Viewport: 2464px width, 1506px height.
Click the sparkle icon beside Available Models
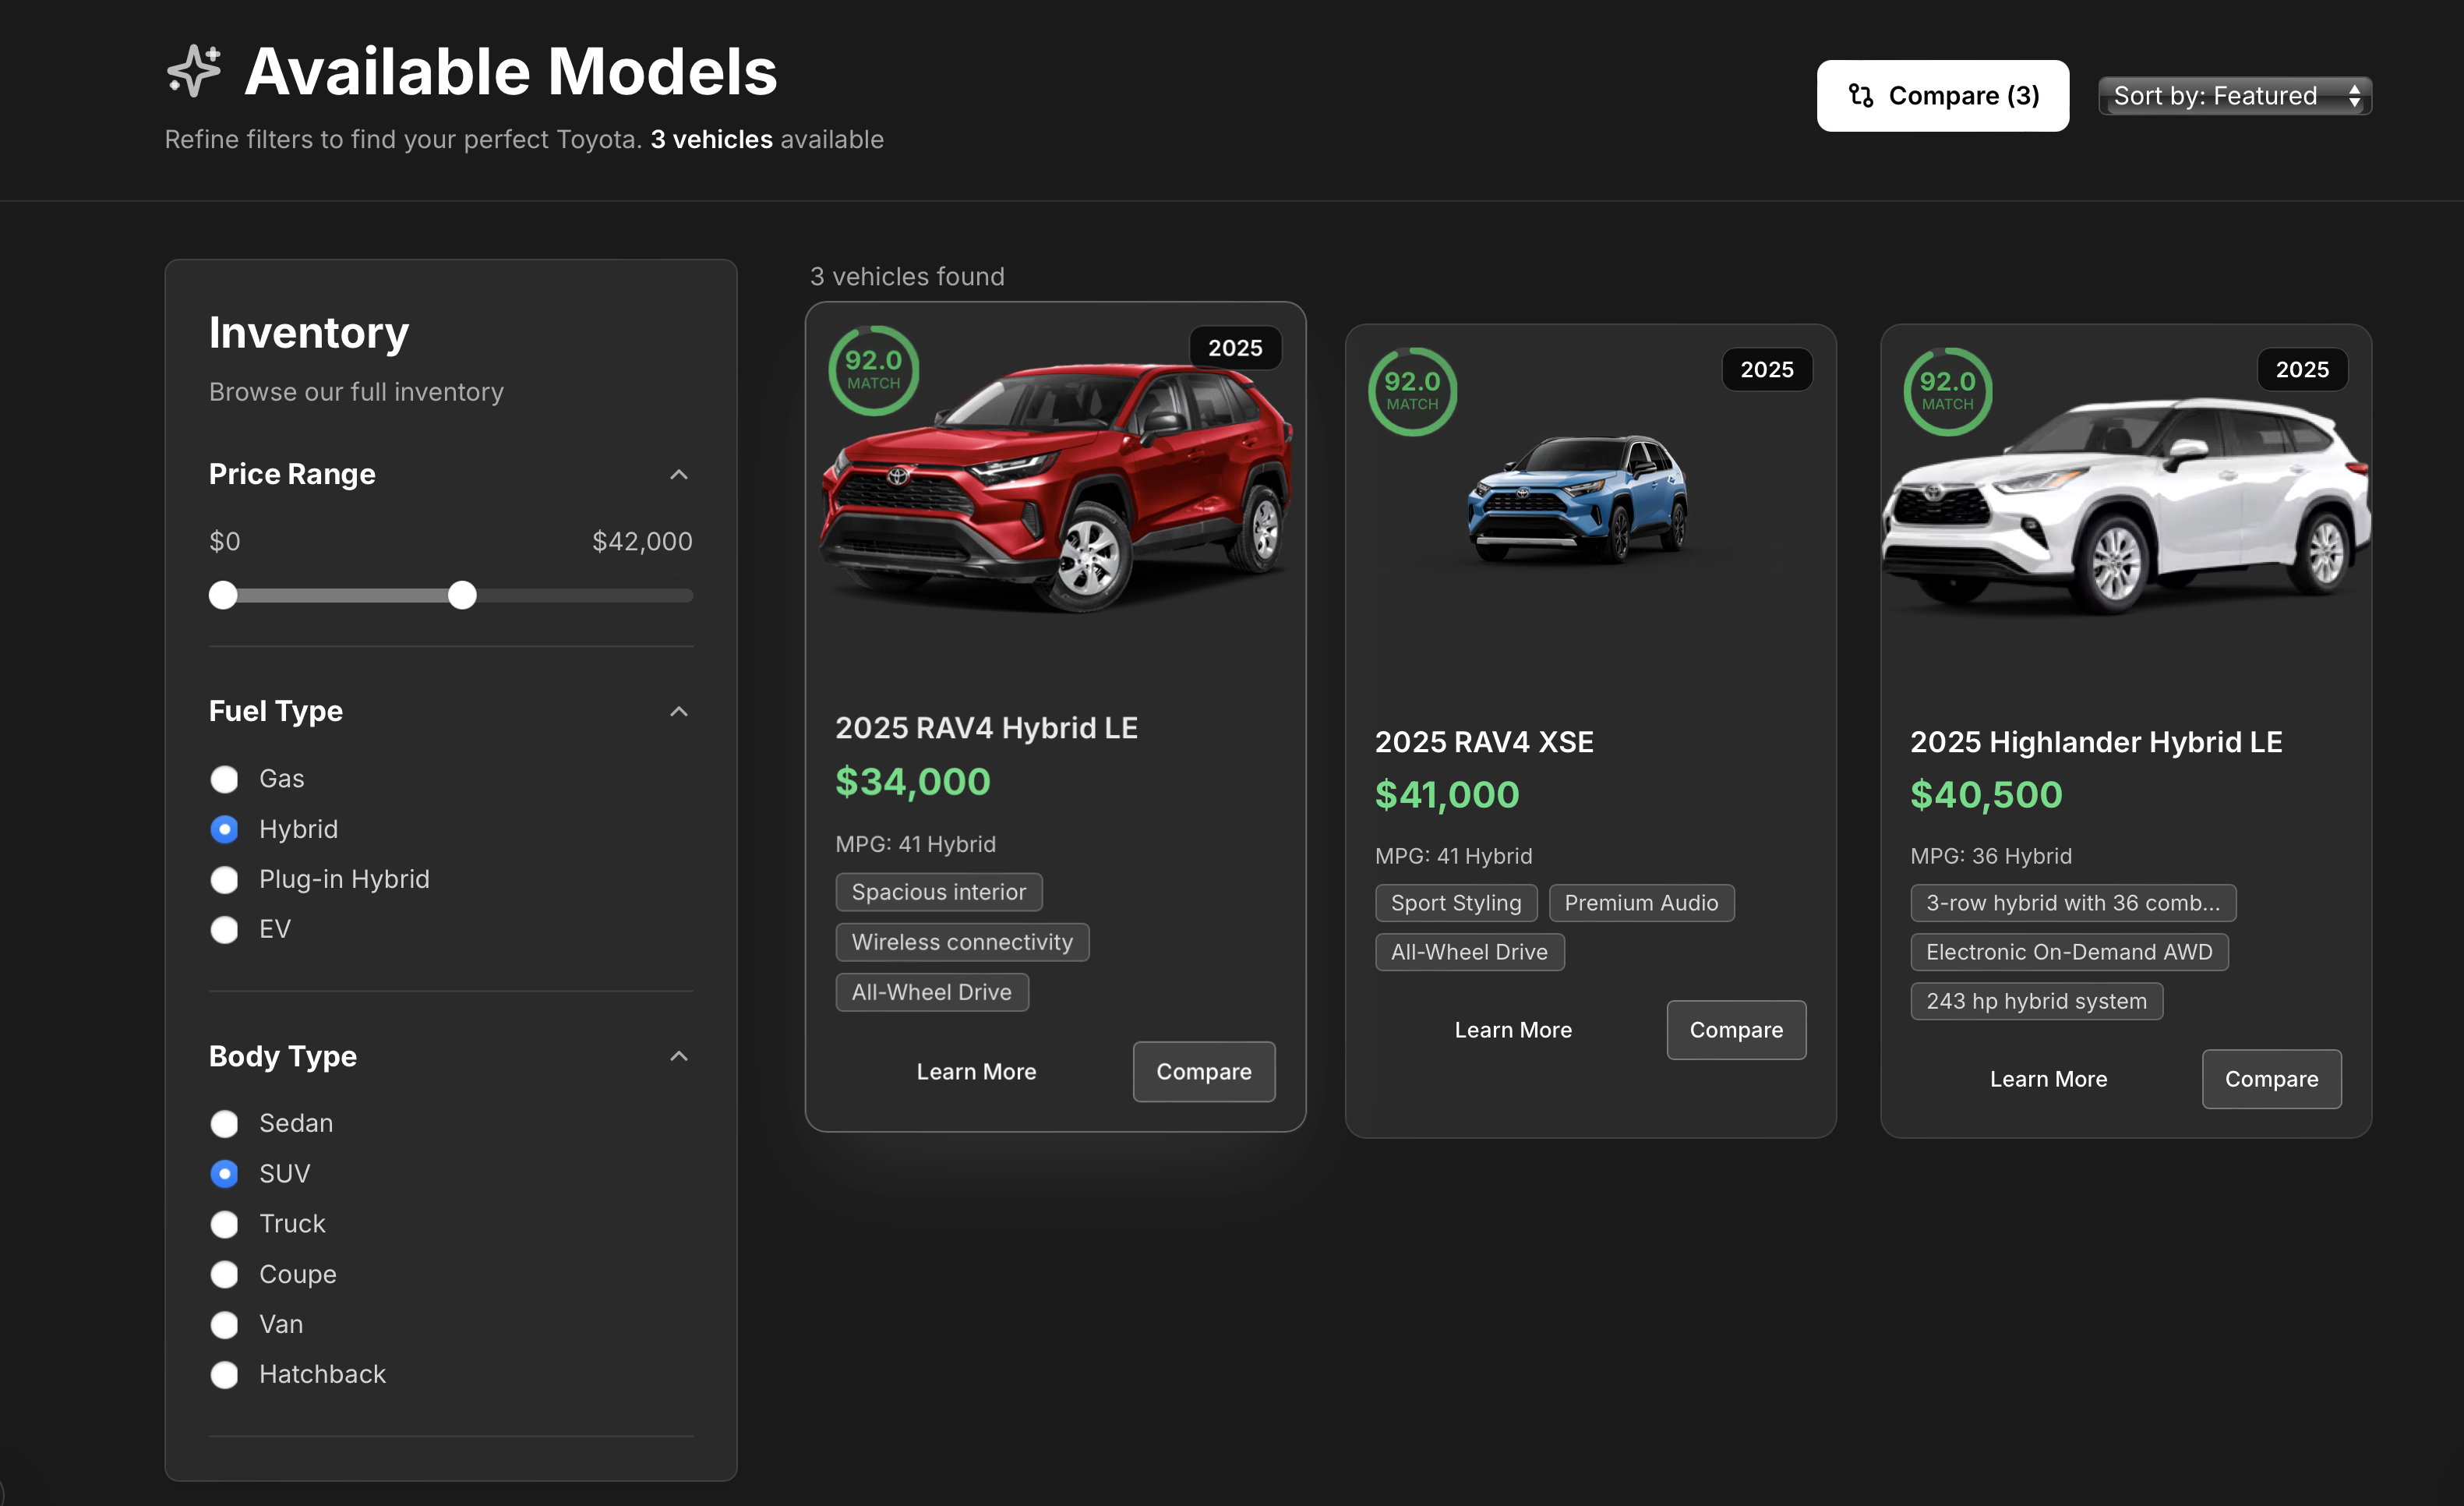[193, 71]
